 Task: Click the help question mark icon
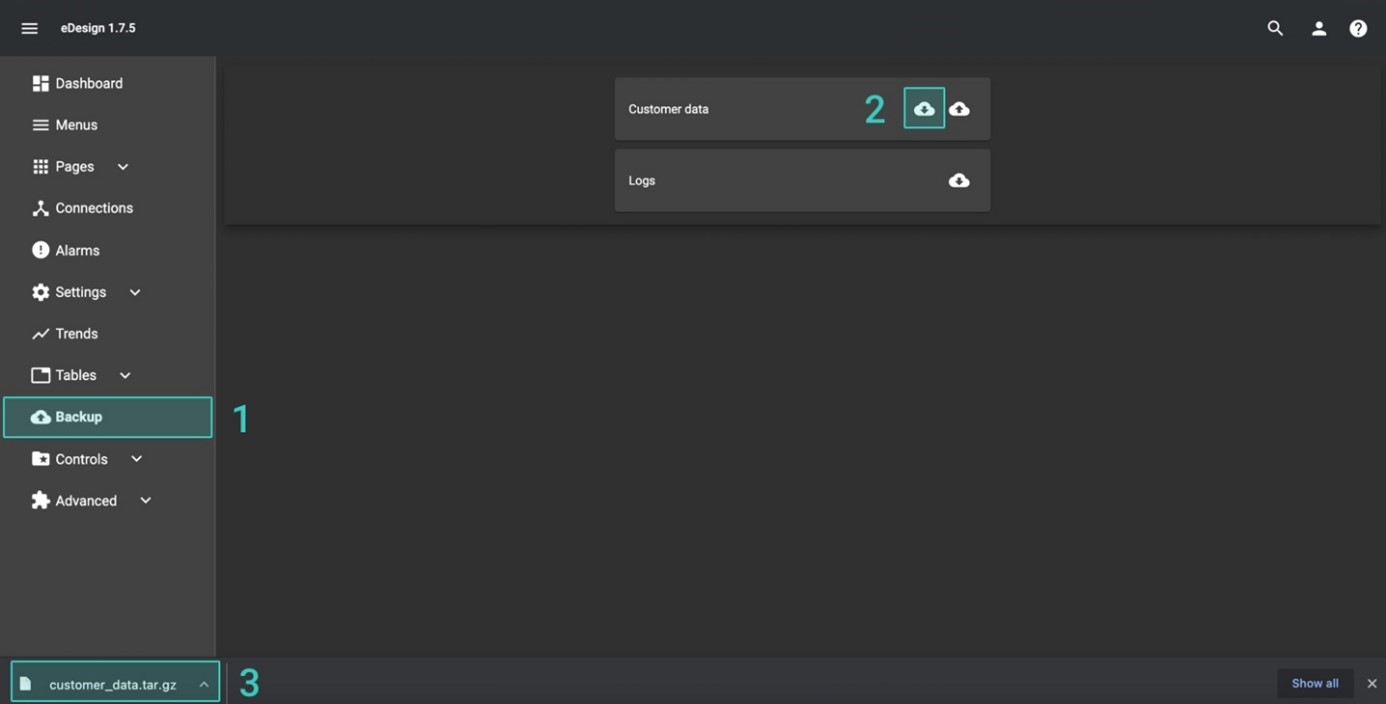(x=1358, y=29)
